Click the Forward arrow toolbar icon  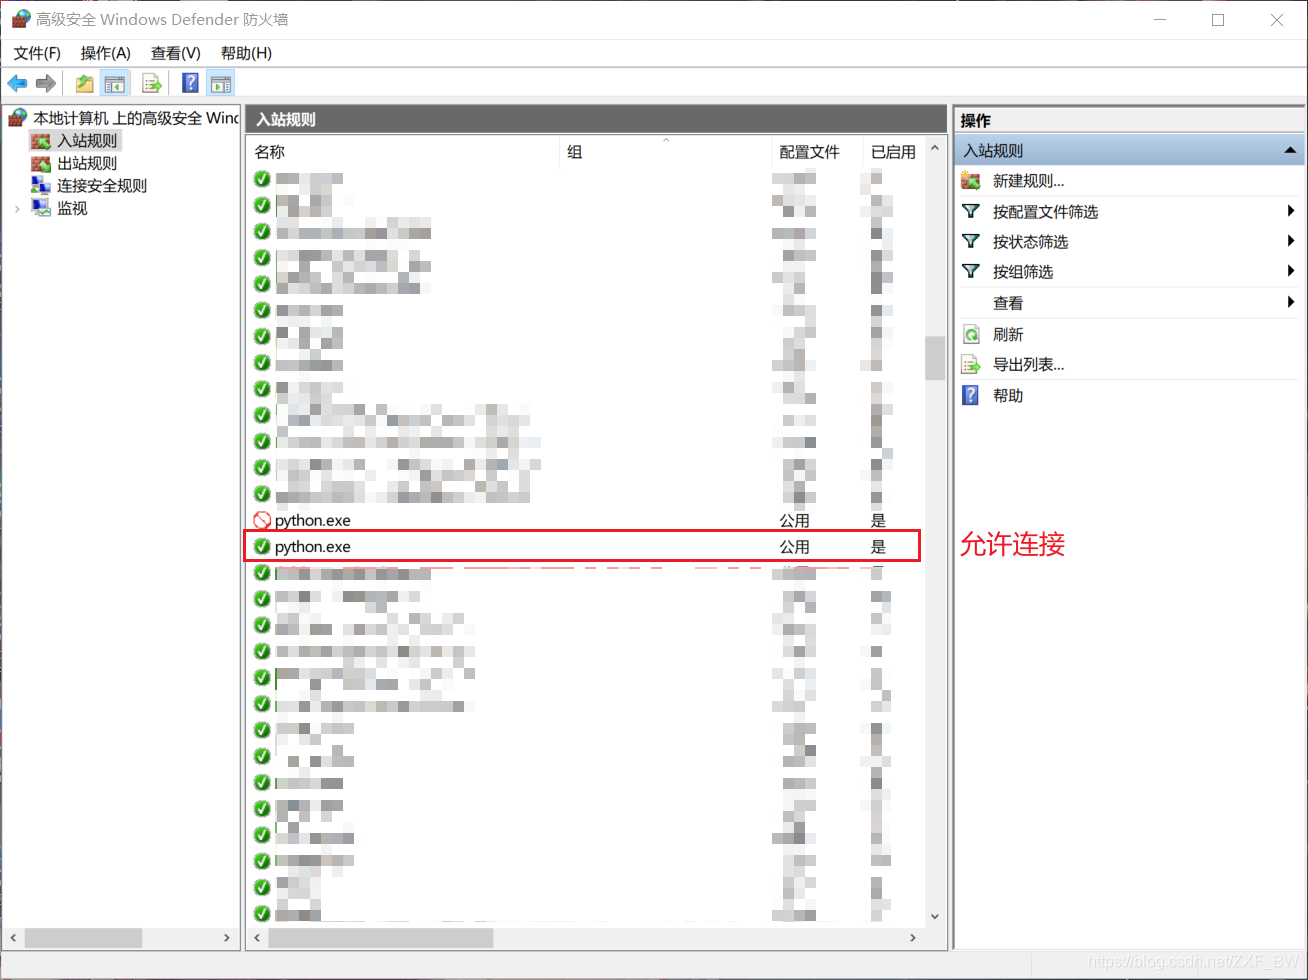tap(45, 83)
